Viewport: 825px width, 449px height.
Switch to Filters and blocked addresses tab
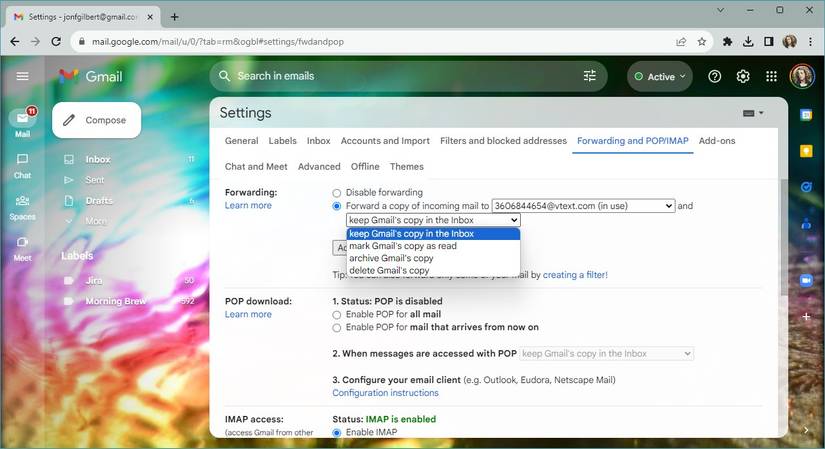pos(503,141)
